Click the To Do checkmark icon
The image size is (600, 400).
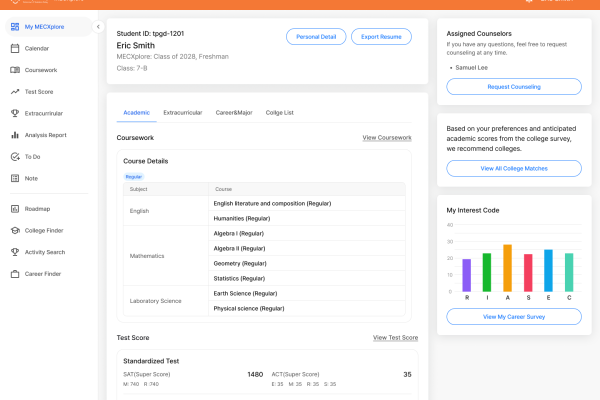(x=15, y=157)
